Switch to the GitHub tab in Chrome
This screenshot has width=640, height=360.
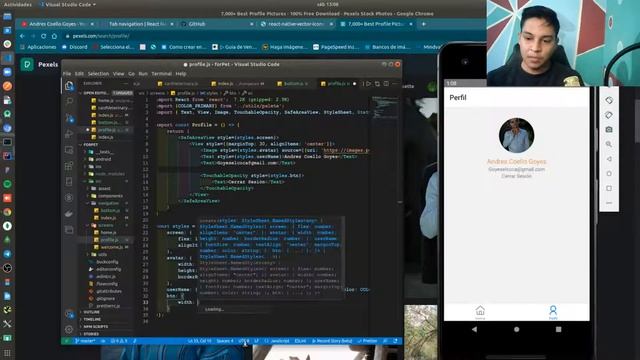216,24
